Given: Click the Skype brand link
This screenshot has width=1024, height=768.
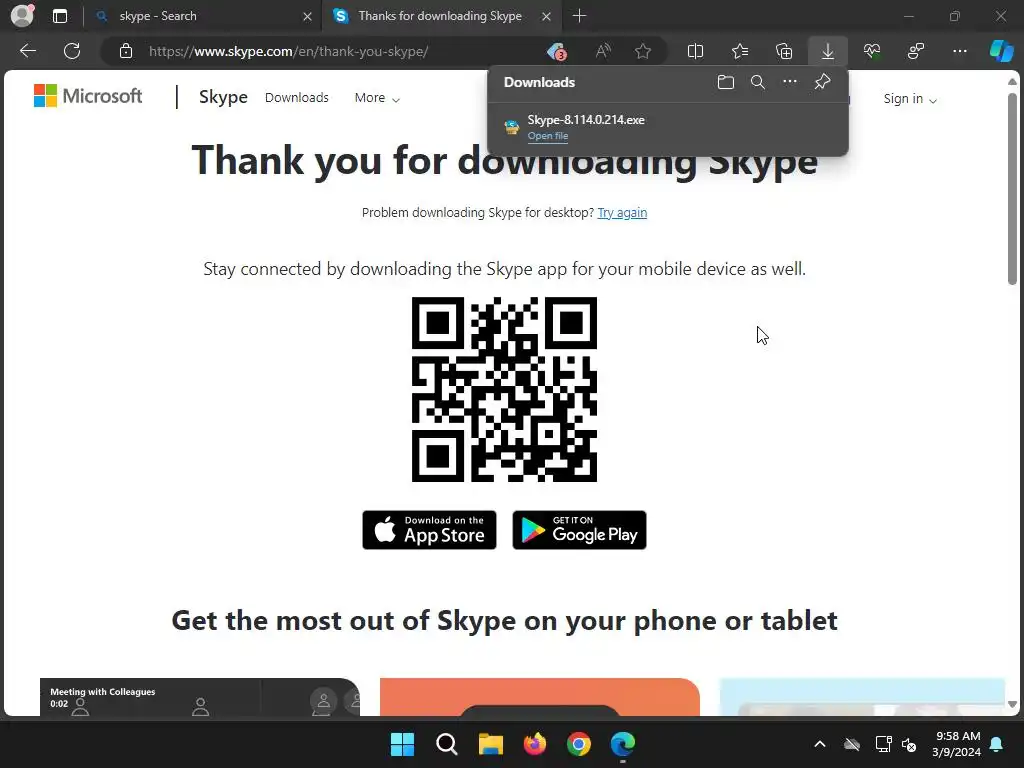Looking at the screenshot, I should point(223,97).
